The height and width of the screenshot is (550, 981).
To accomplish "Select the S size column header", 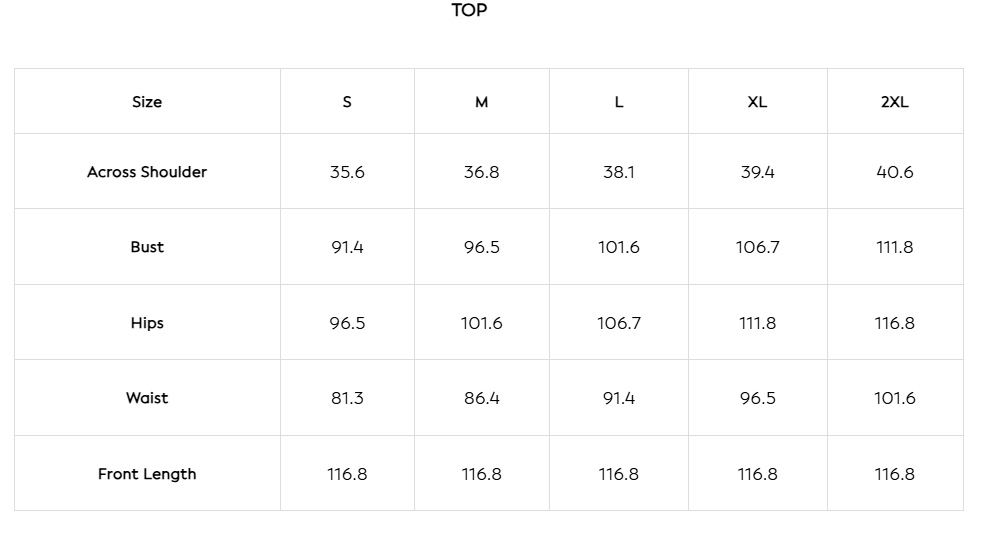I will pos(347,102).
